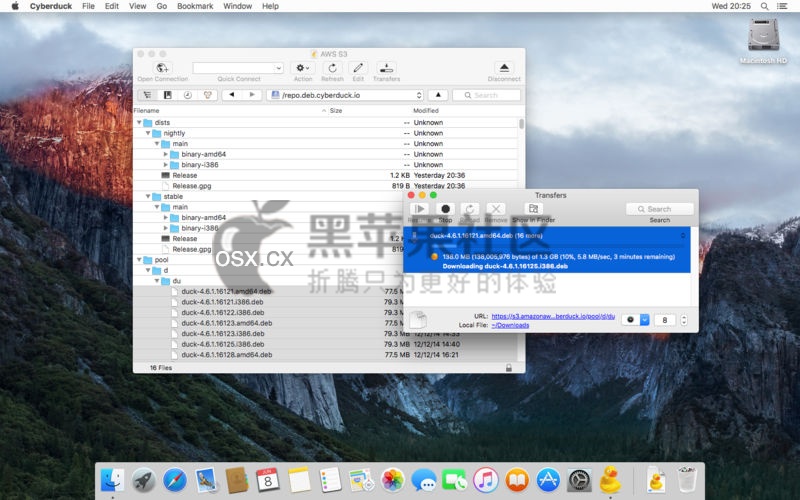Click the lock icon in browser status bar
This screenshot has height=500, width=800.
[x=509, y=367]
